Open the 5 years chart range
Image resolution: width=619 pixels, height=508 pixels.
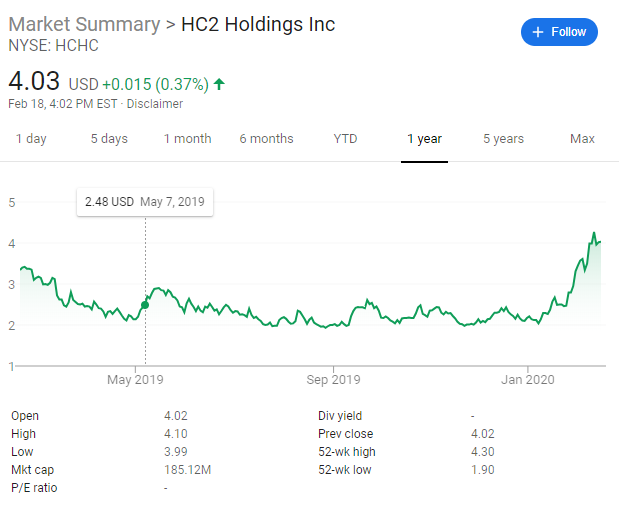pyautogui.click(x=503, y=139)
